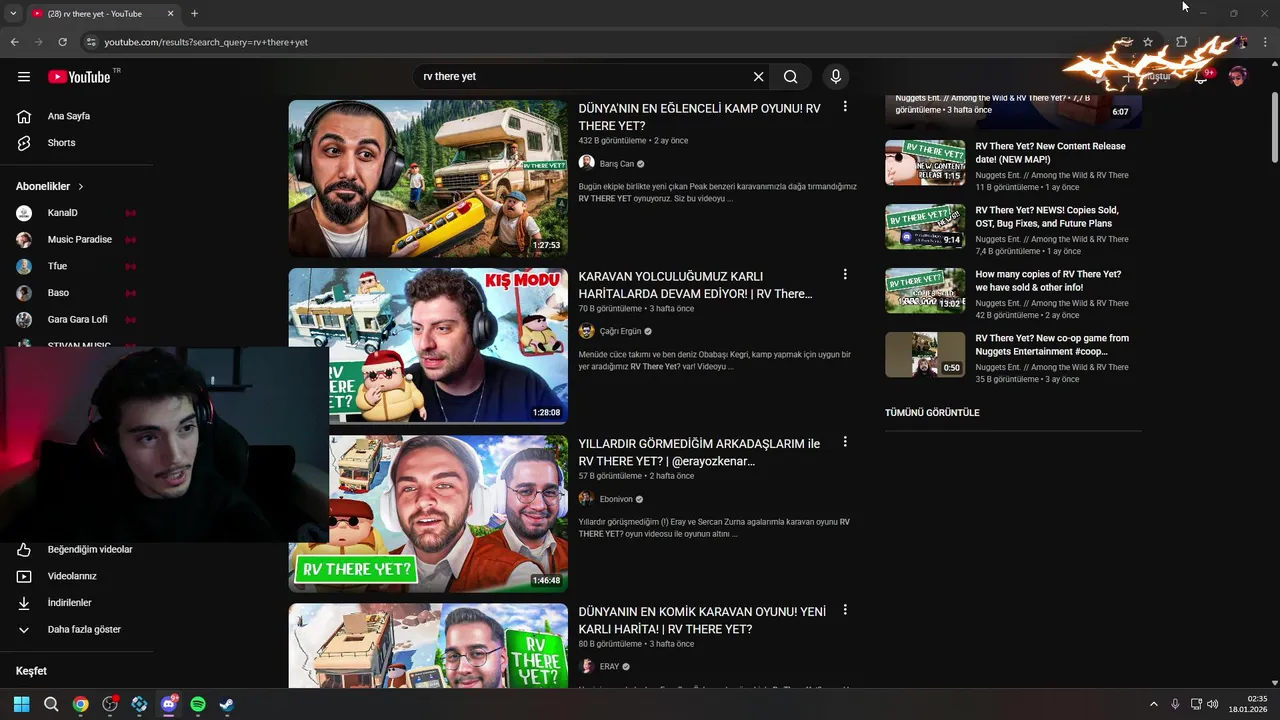1280x720 pixels.
Task: Expand the Abonelikler section
Action: [x=50, y=186]
